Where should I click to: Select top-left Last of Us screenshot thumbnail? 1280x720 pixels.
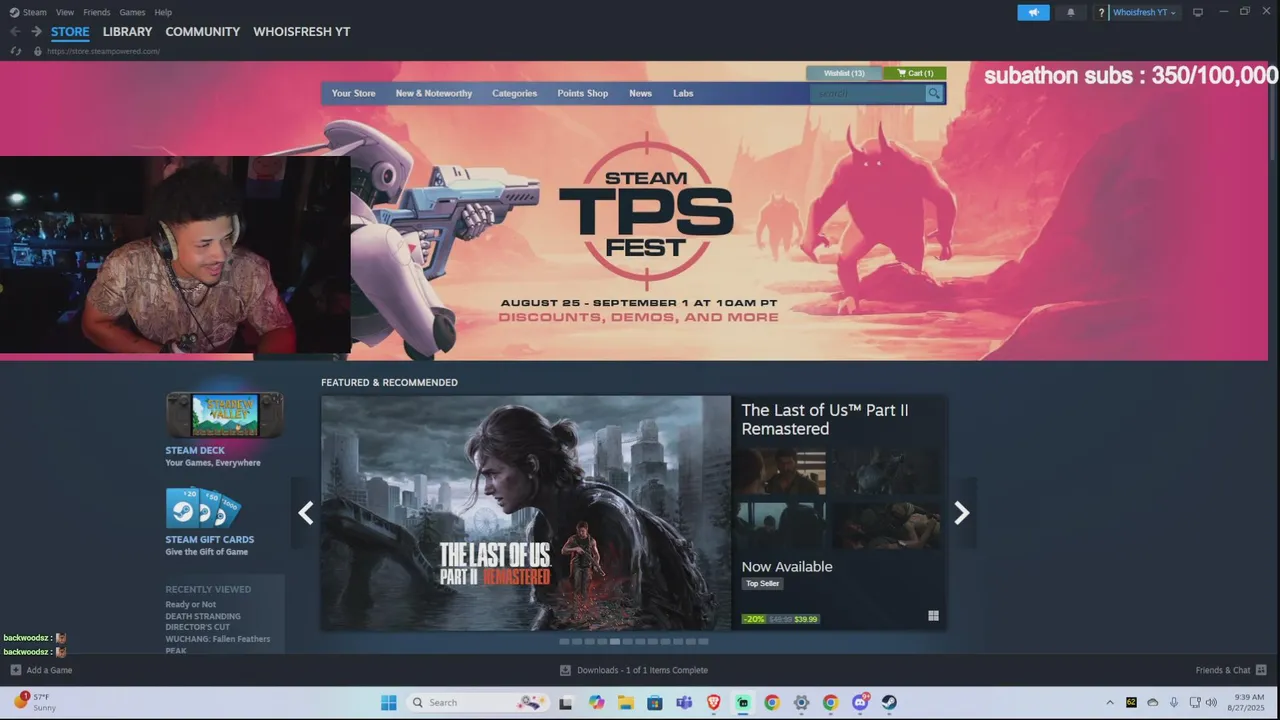pos(779,471)
